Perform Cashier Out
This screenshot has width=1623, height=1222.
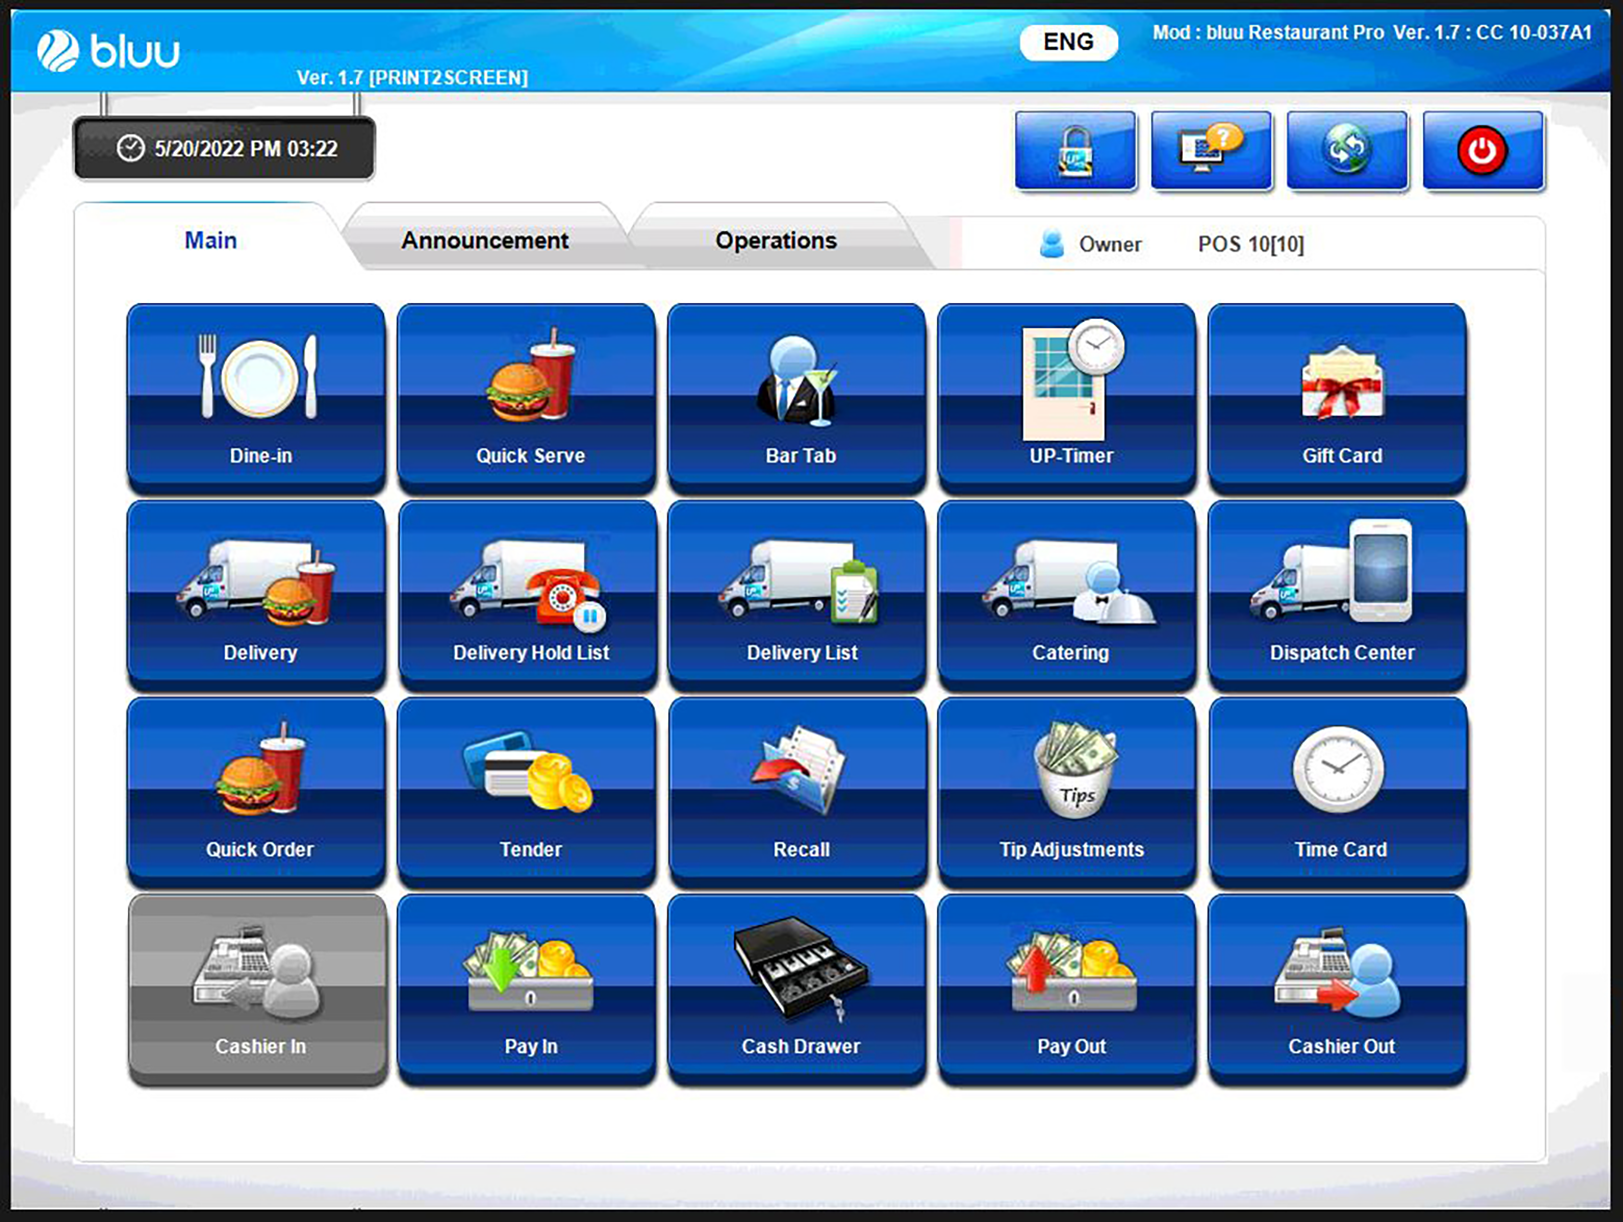[1338, 988]
